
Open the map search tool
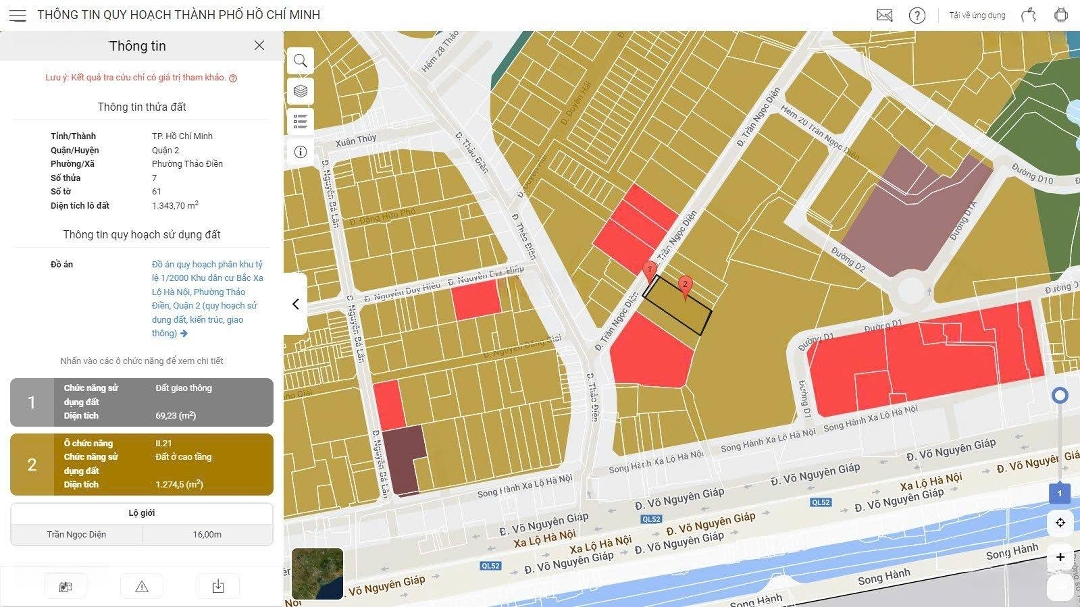click(300, 61)
